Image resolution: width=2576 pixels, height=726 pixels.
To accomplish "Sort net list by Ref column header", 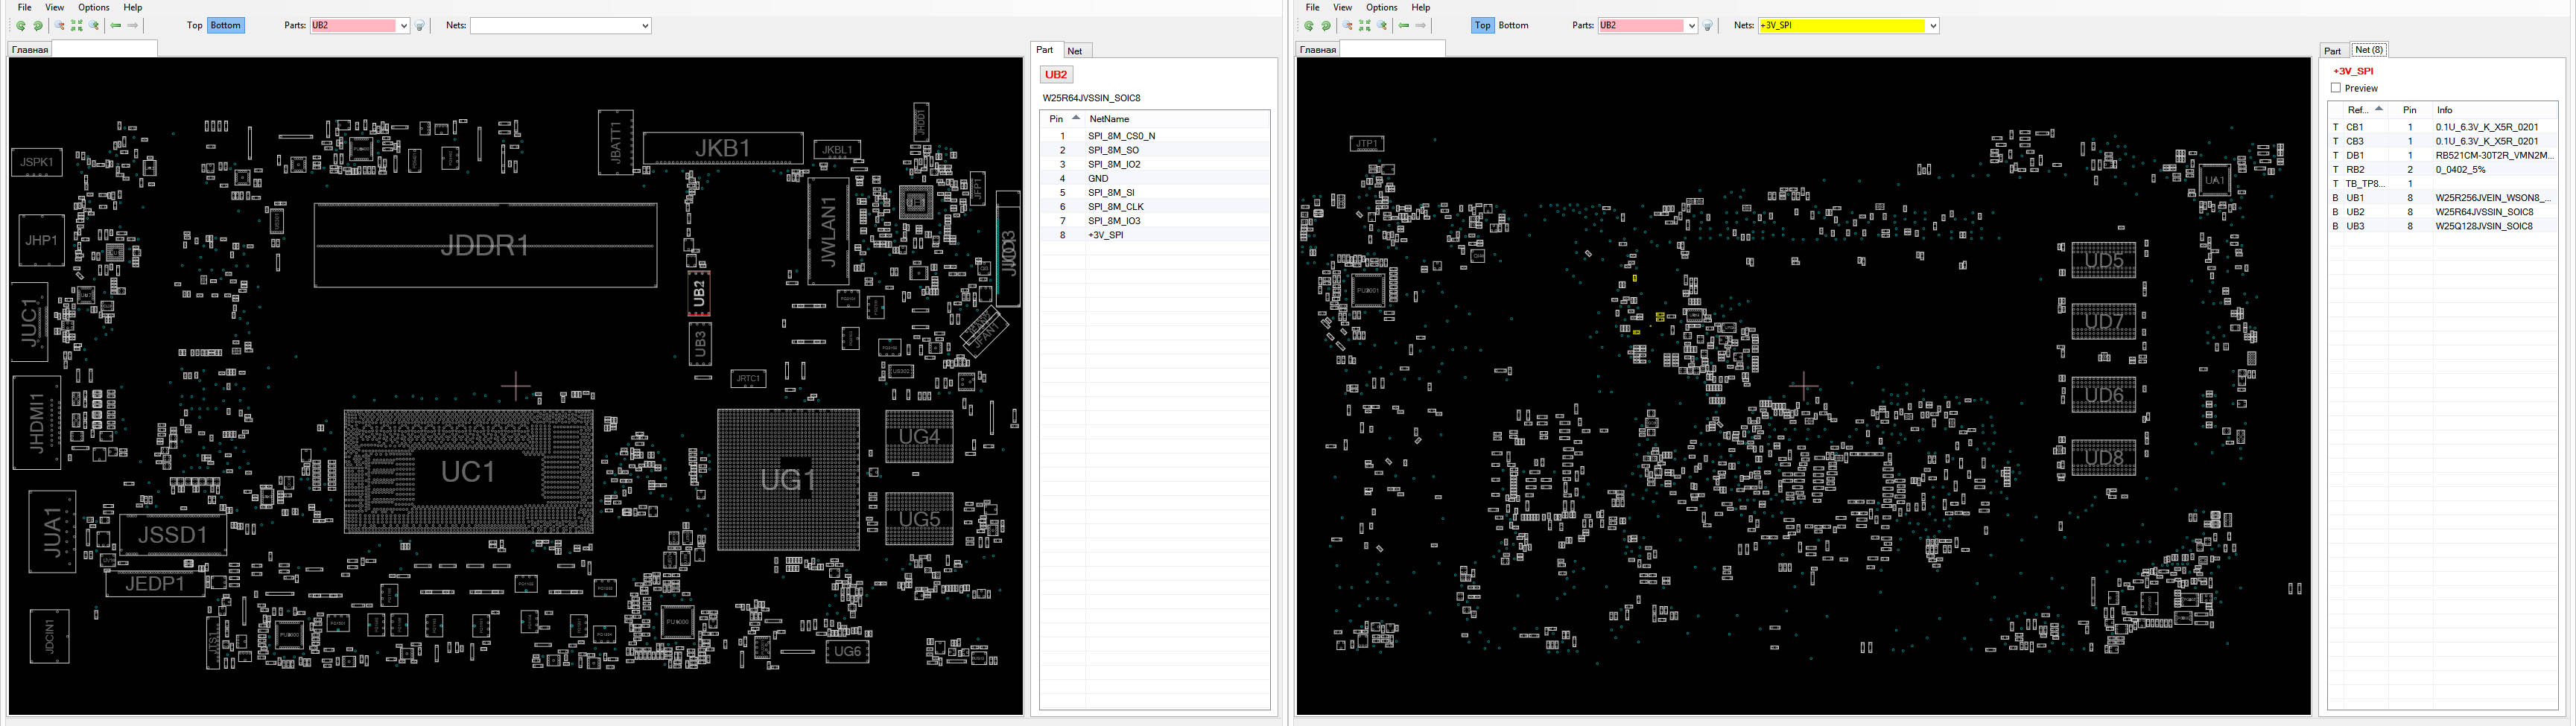I will click(x=2358, y=110).
